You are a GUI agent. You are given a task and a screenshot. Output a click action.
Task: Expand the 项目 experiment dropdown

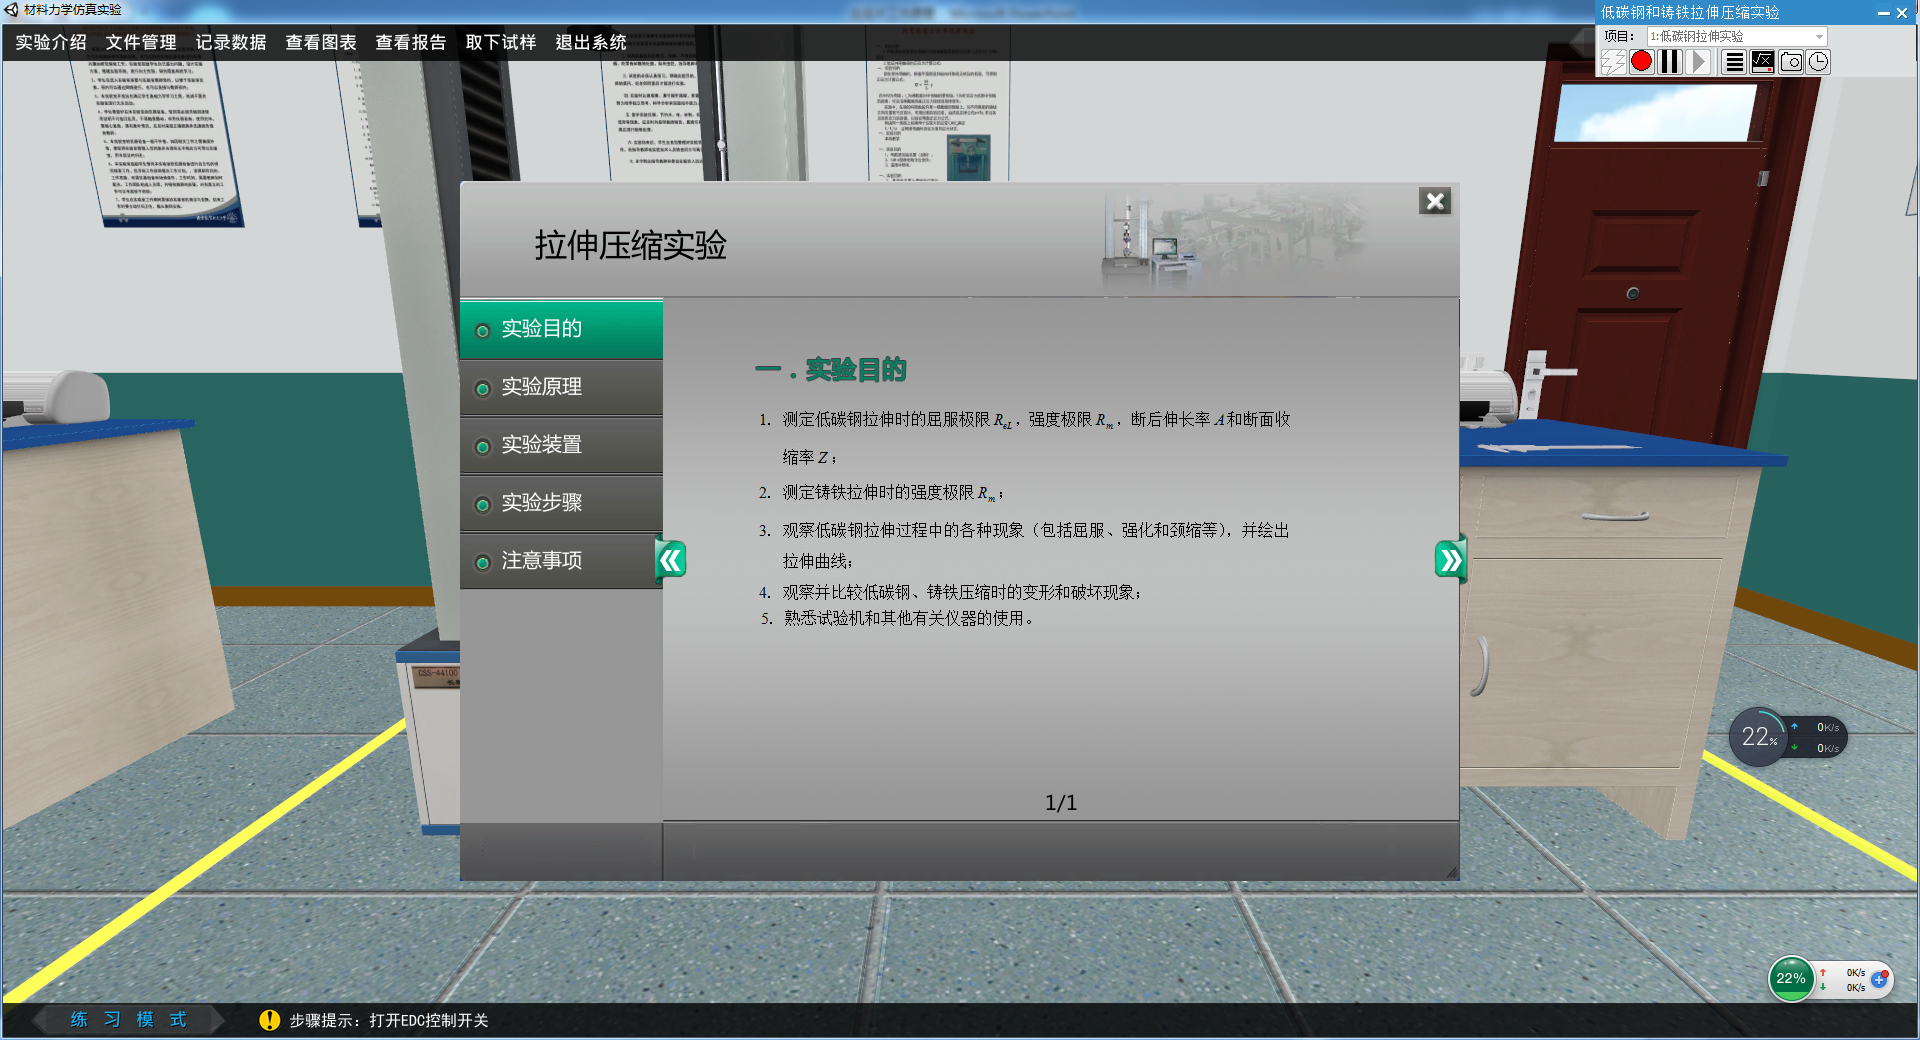[x=1819, y=37]
